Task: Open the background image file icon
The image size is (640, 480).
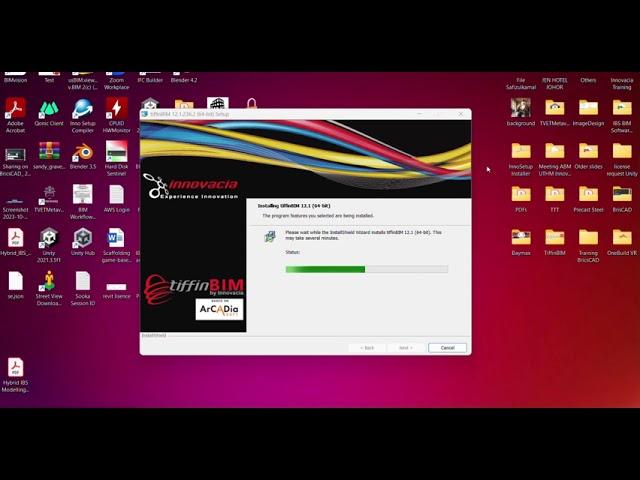Action: 521,112
